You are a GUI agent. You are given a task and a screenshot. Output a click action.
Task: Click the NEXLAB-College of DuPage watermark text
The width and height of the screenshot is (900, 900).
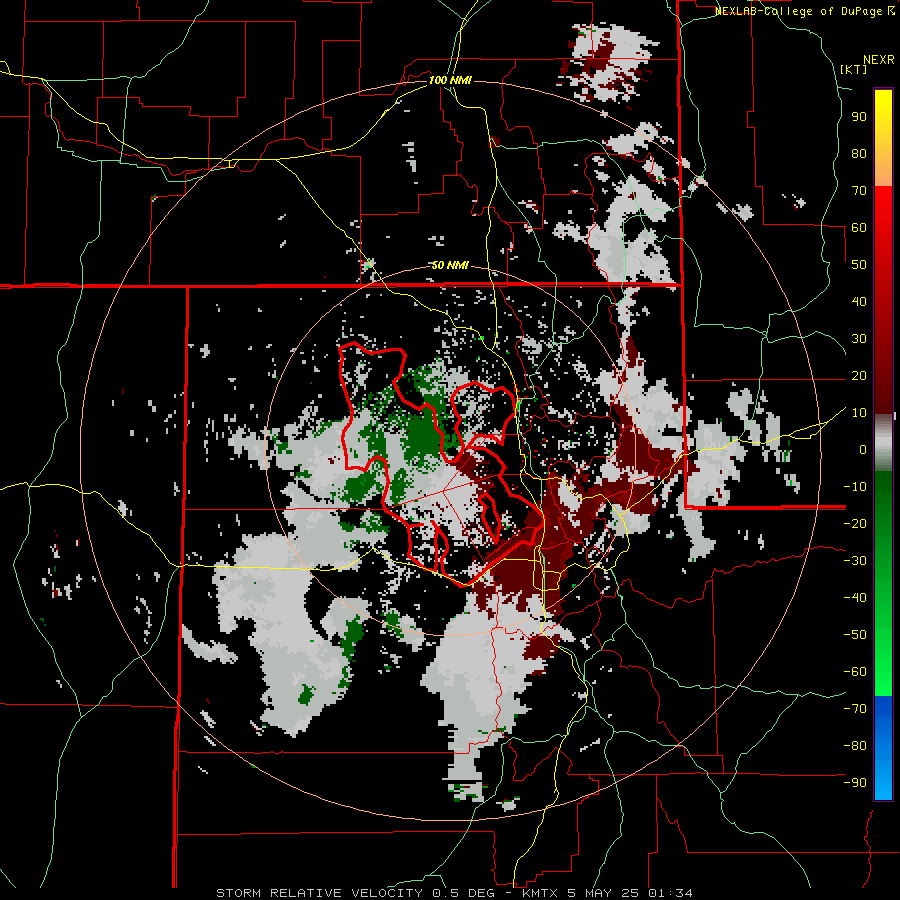point(805,11)
